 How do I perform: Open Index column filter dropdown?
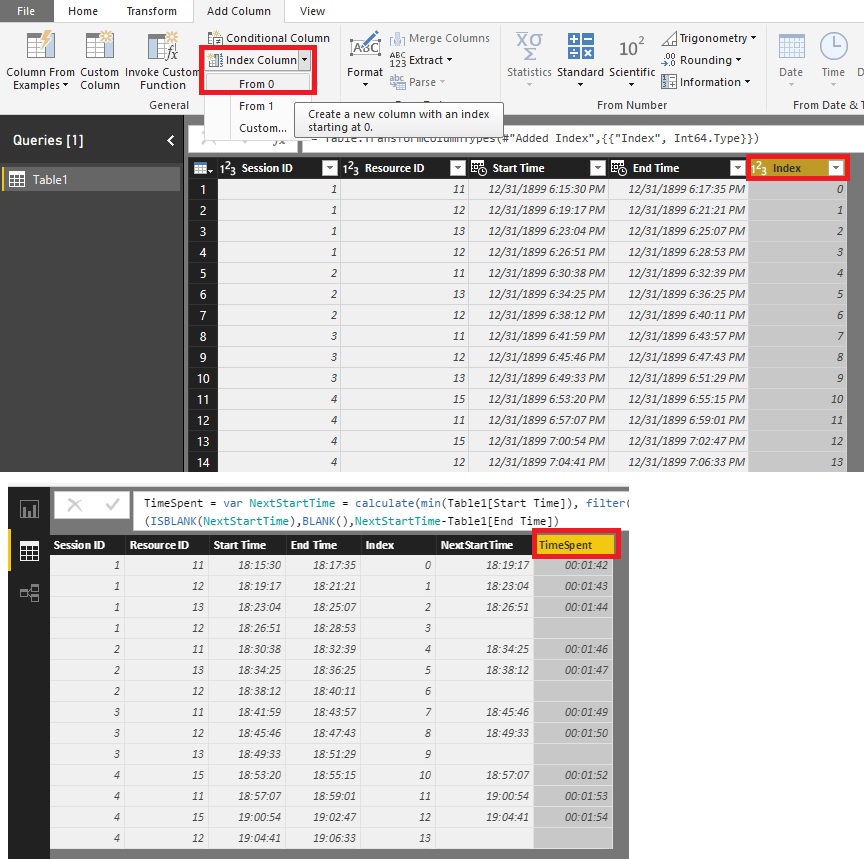(836, 169)
